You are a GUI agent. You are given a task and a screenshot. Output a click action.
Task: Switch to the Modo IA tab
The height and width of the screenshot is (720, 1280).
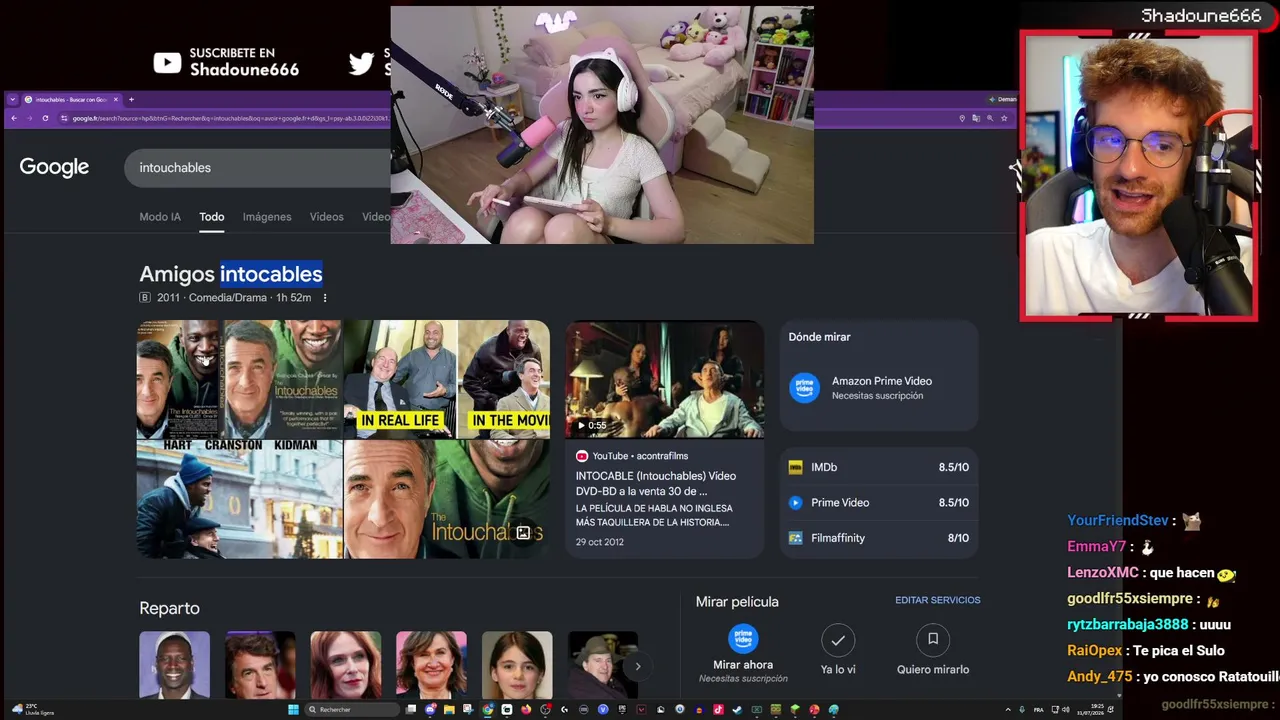point(160,217)
